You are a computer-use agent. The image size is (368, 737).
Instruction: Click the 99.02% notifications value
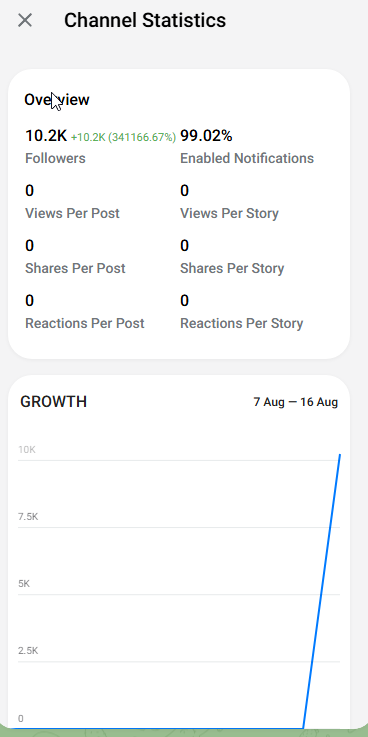tap(206, 136)
